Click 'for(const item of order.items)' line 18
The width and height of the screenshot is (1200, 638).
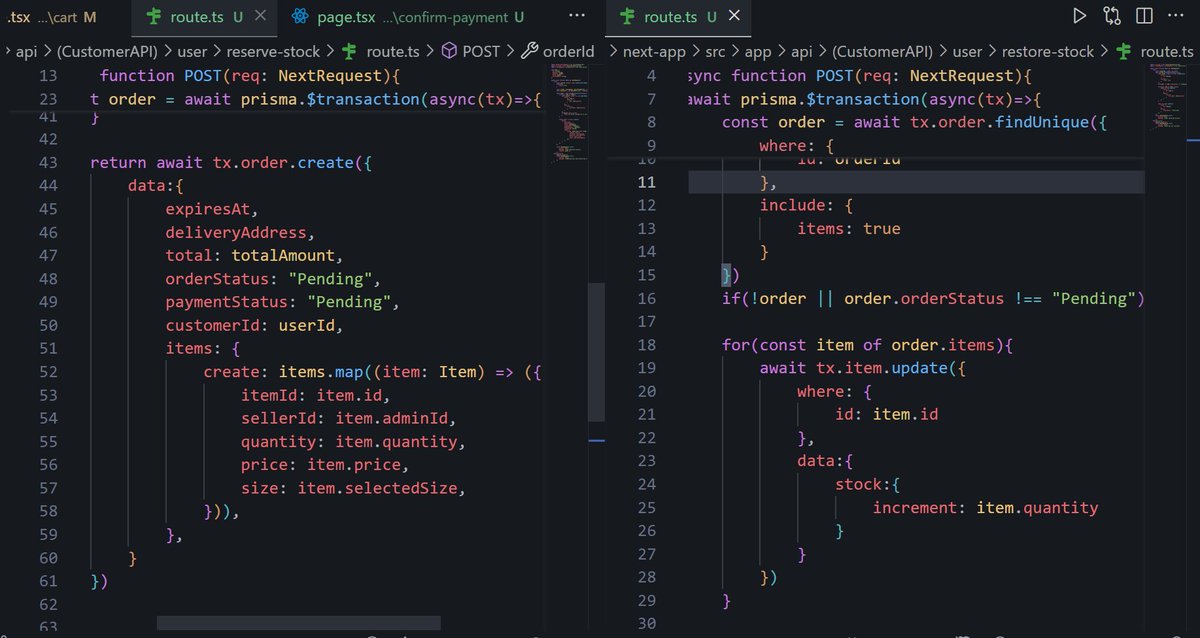(863, 344)
